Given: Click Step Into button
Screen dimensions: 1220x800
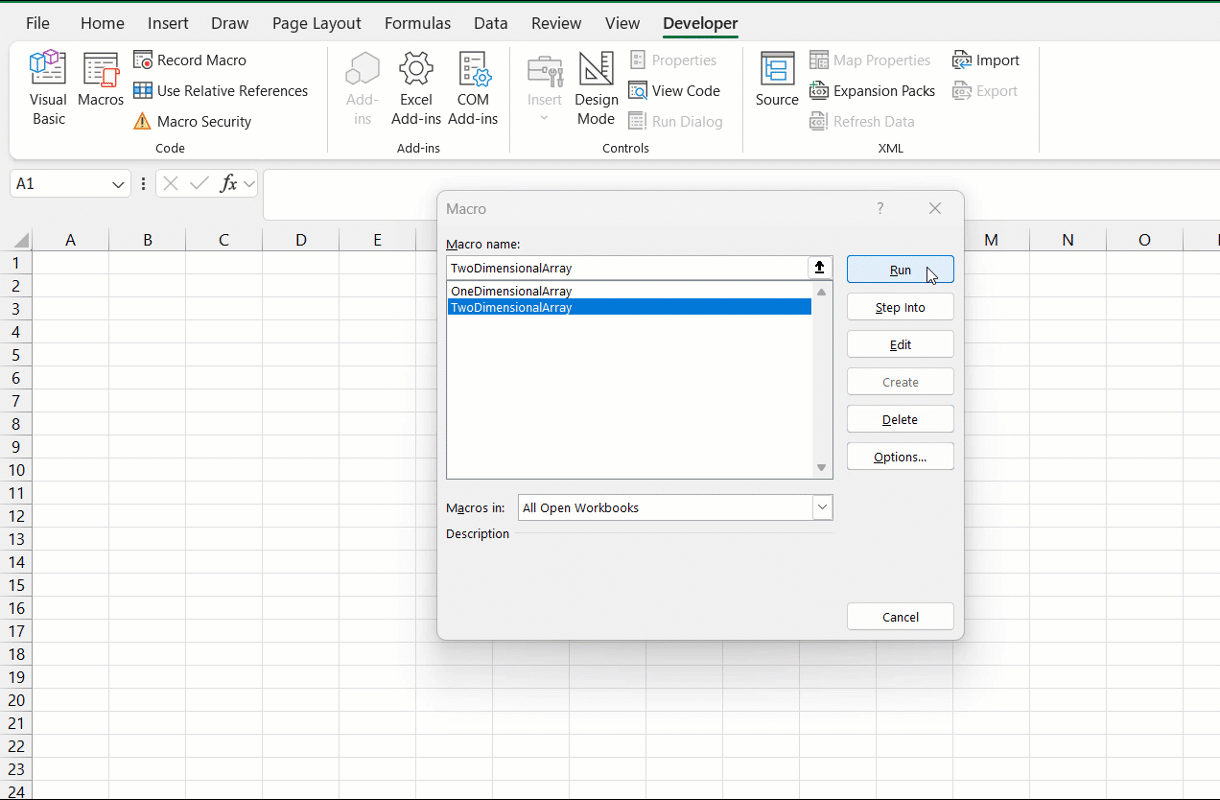Looking at the screenshot, I should [x=900, y=307].
